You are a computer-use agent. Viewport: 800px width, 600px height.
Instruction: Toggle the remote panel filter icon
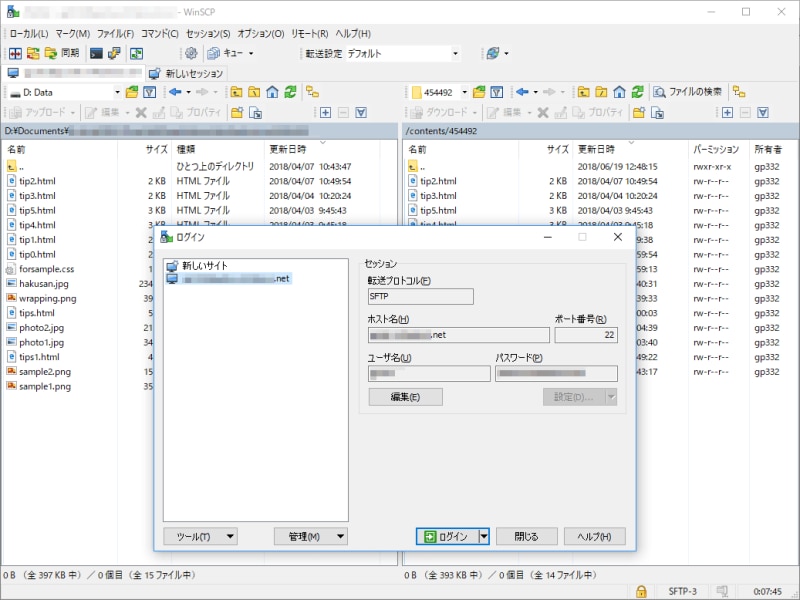(497, 92)
